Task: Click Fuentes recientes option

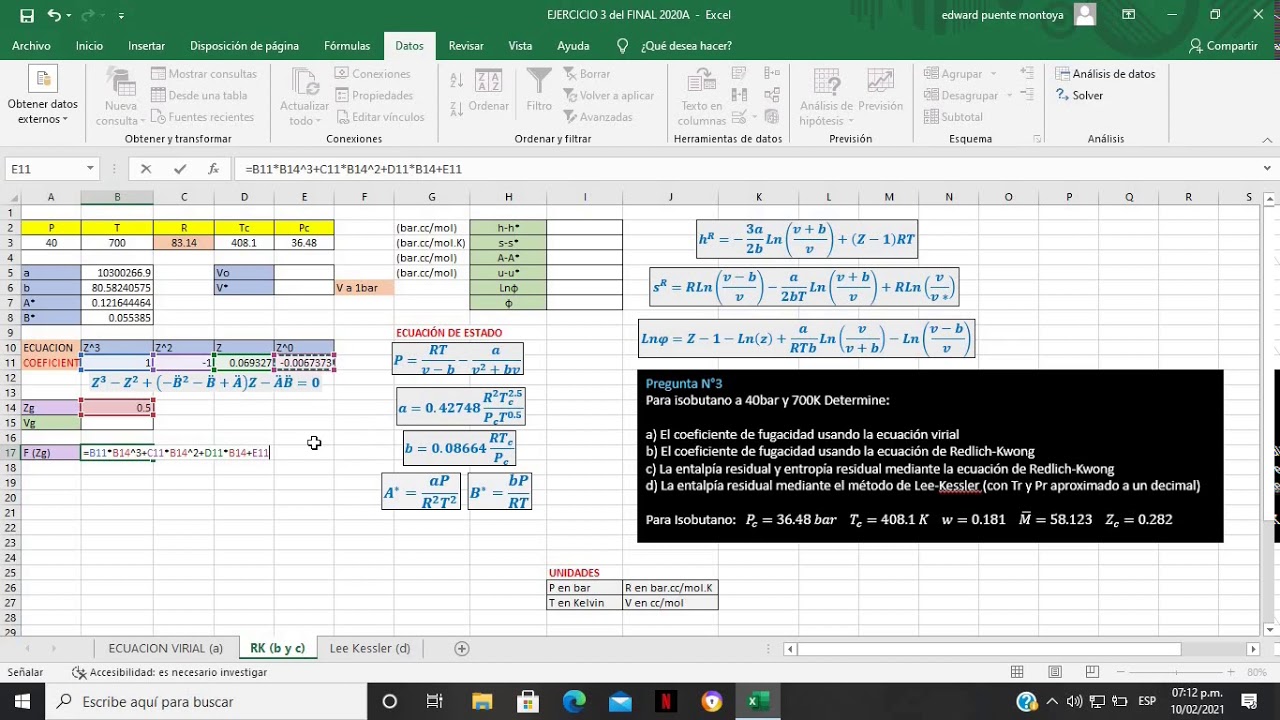Action: 202,117
